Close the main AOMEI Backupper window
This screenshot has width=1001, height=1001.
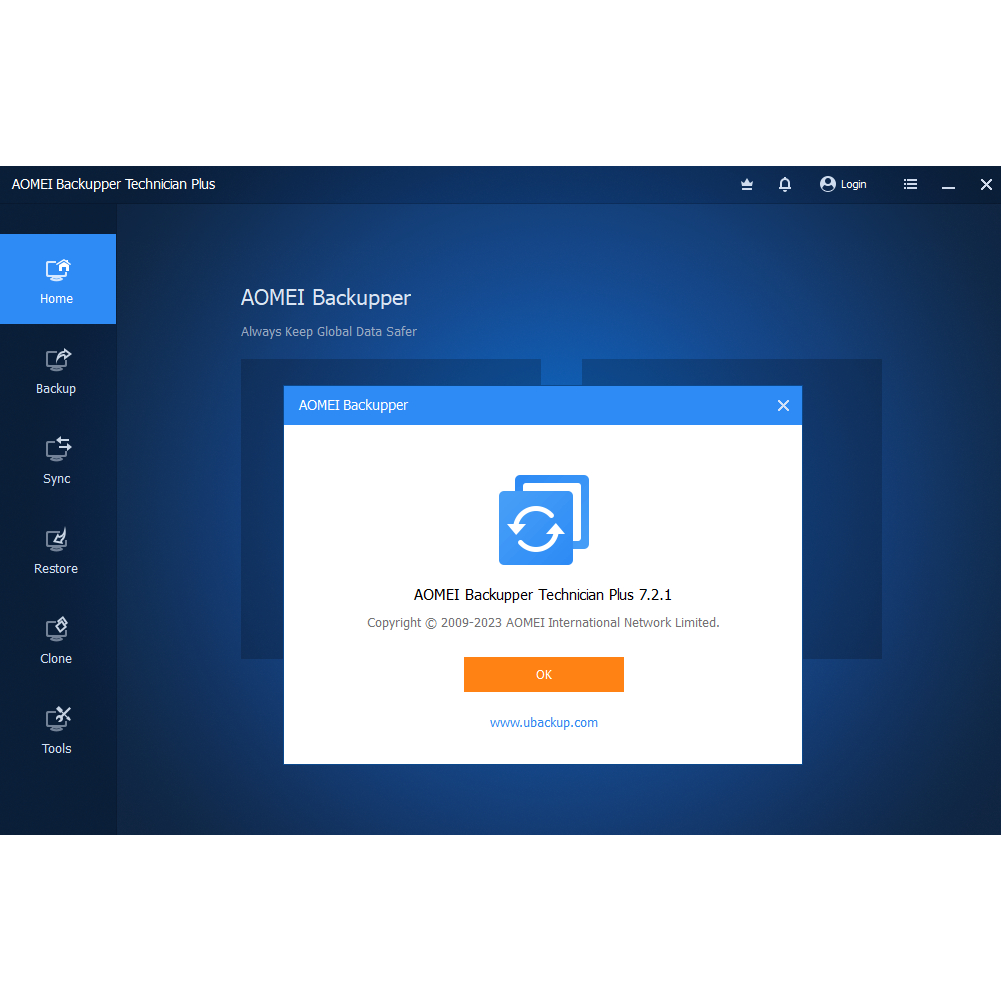tap(986, 184)
